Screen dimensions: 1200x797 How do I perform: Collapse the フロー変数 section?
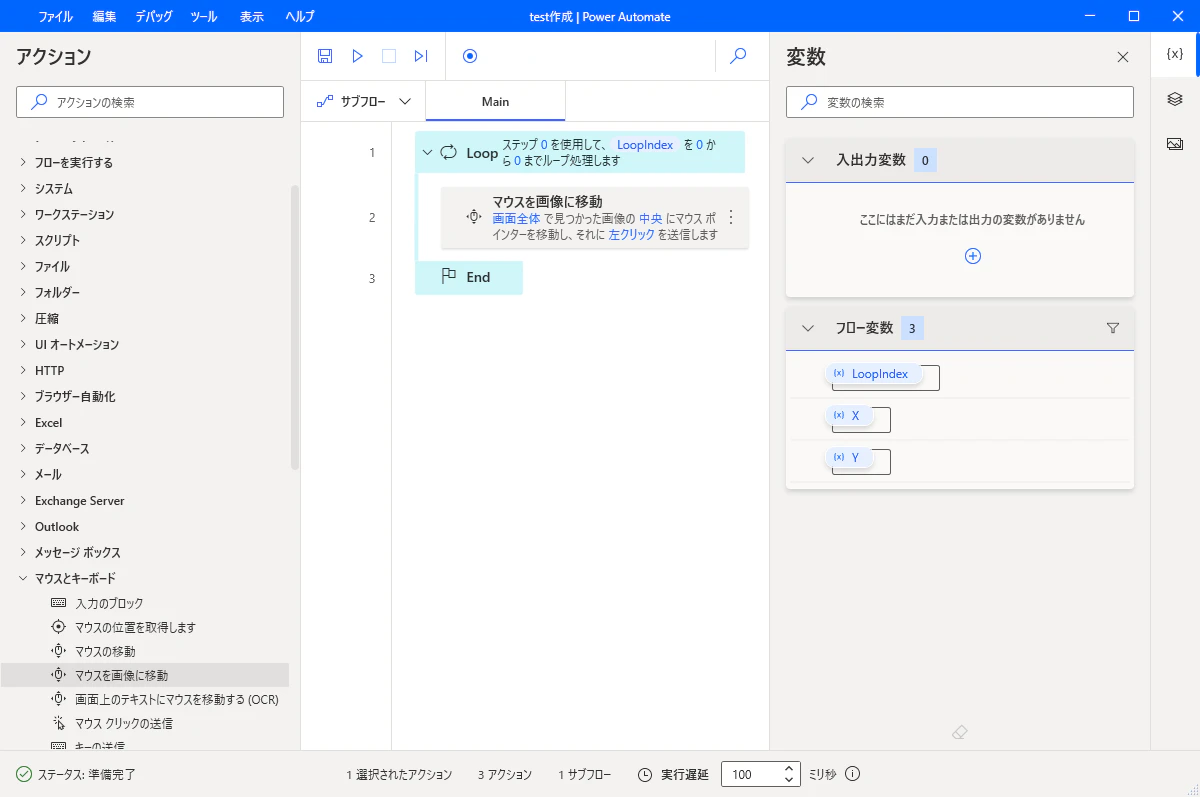(808, 328)
